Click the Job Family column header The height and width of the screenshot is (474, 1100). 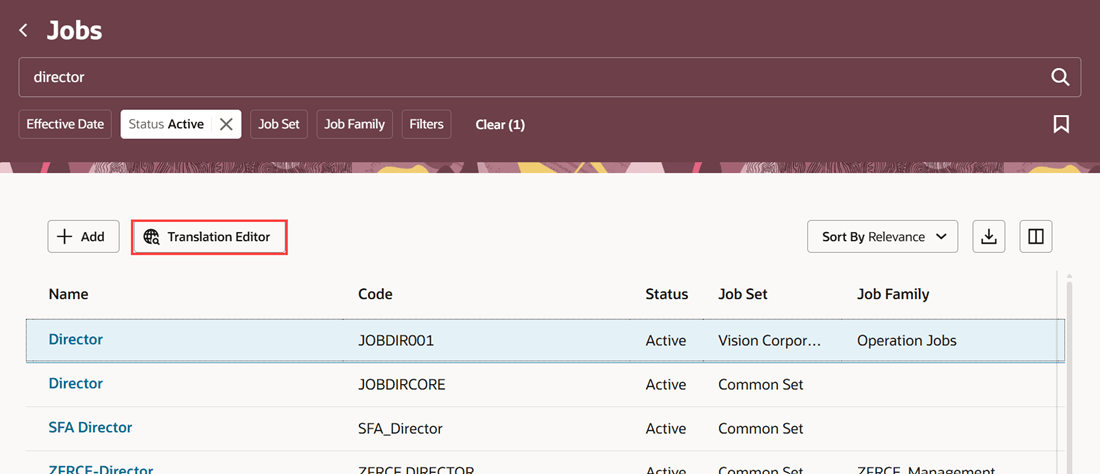click(x=893, y=294)
